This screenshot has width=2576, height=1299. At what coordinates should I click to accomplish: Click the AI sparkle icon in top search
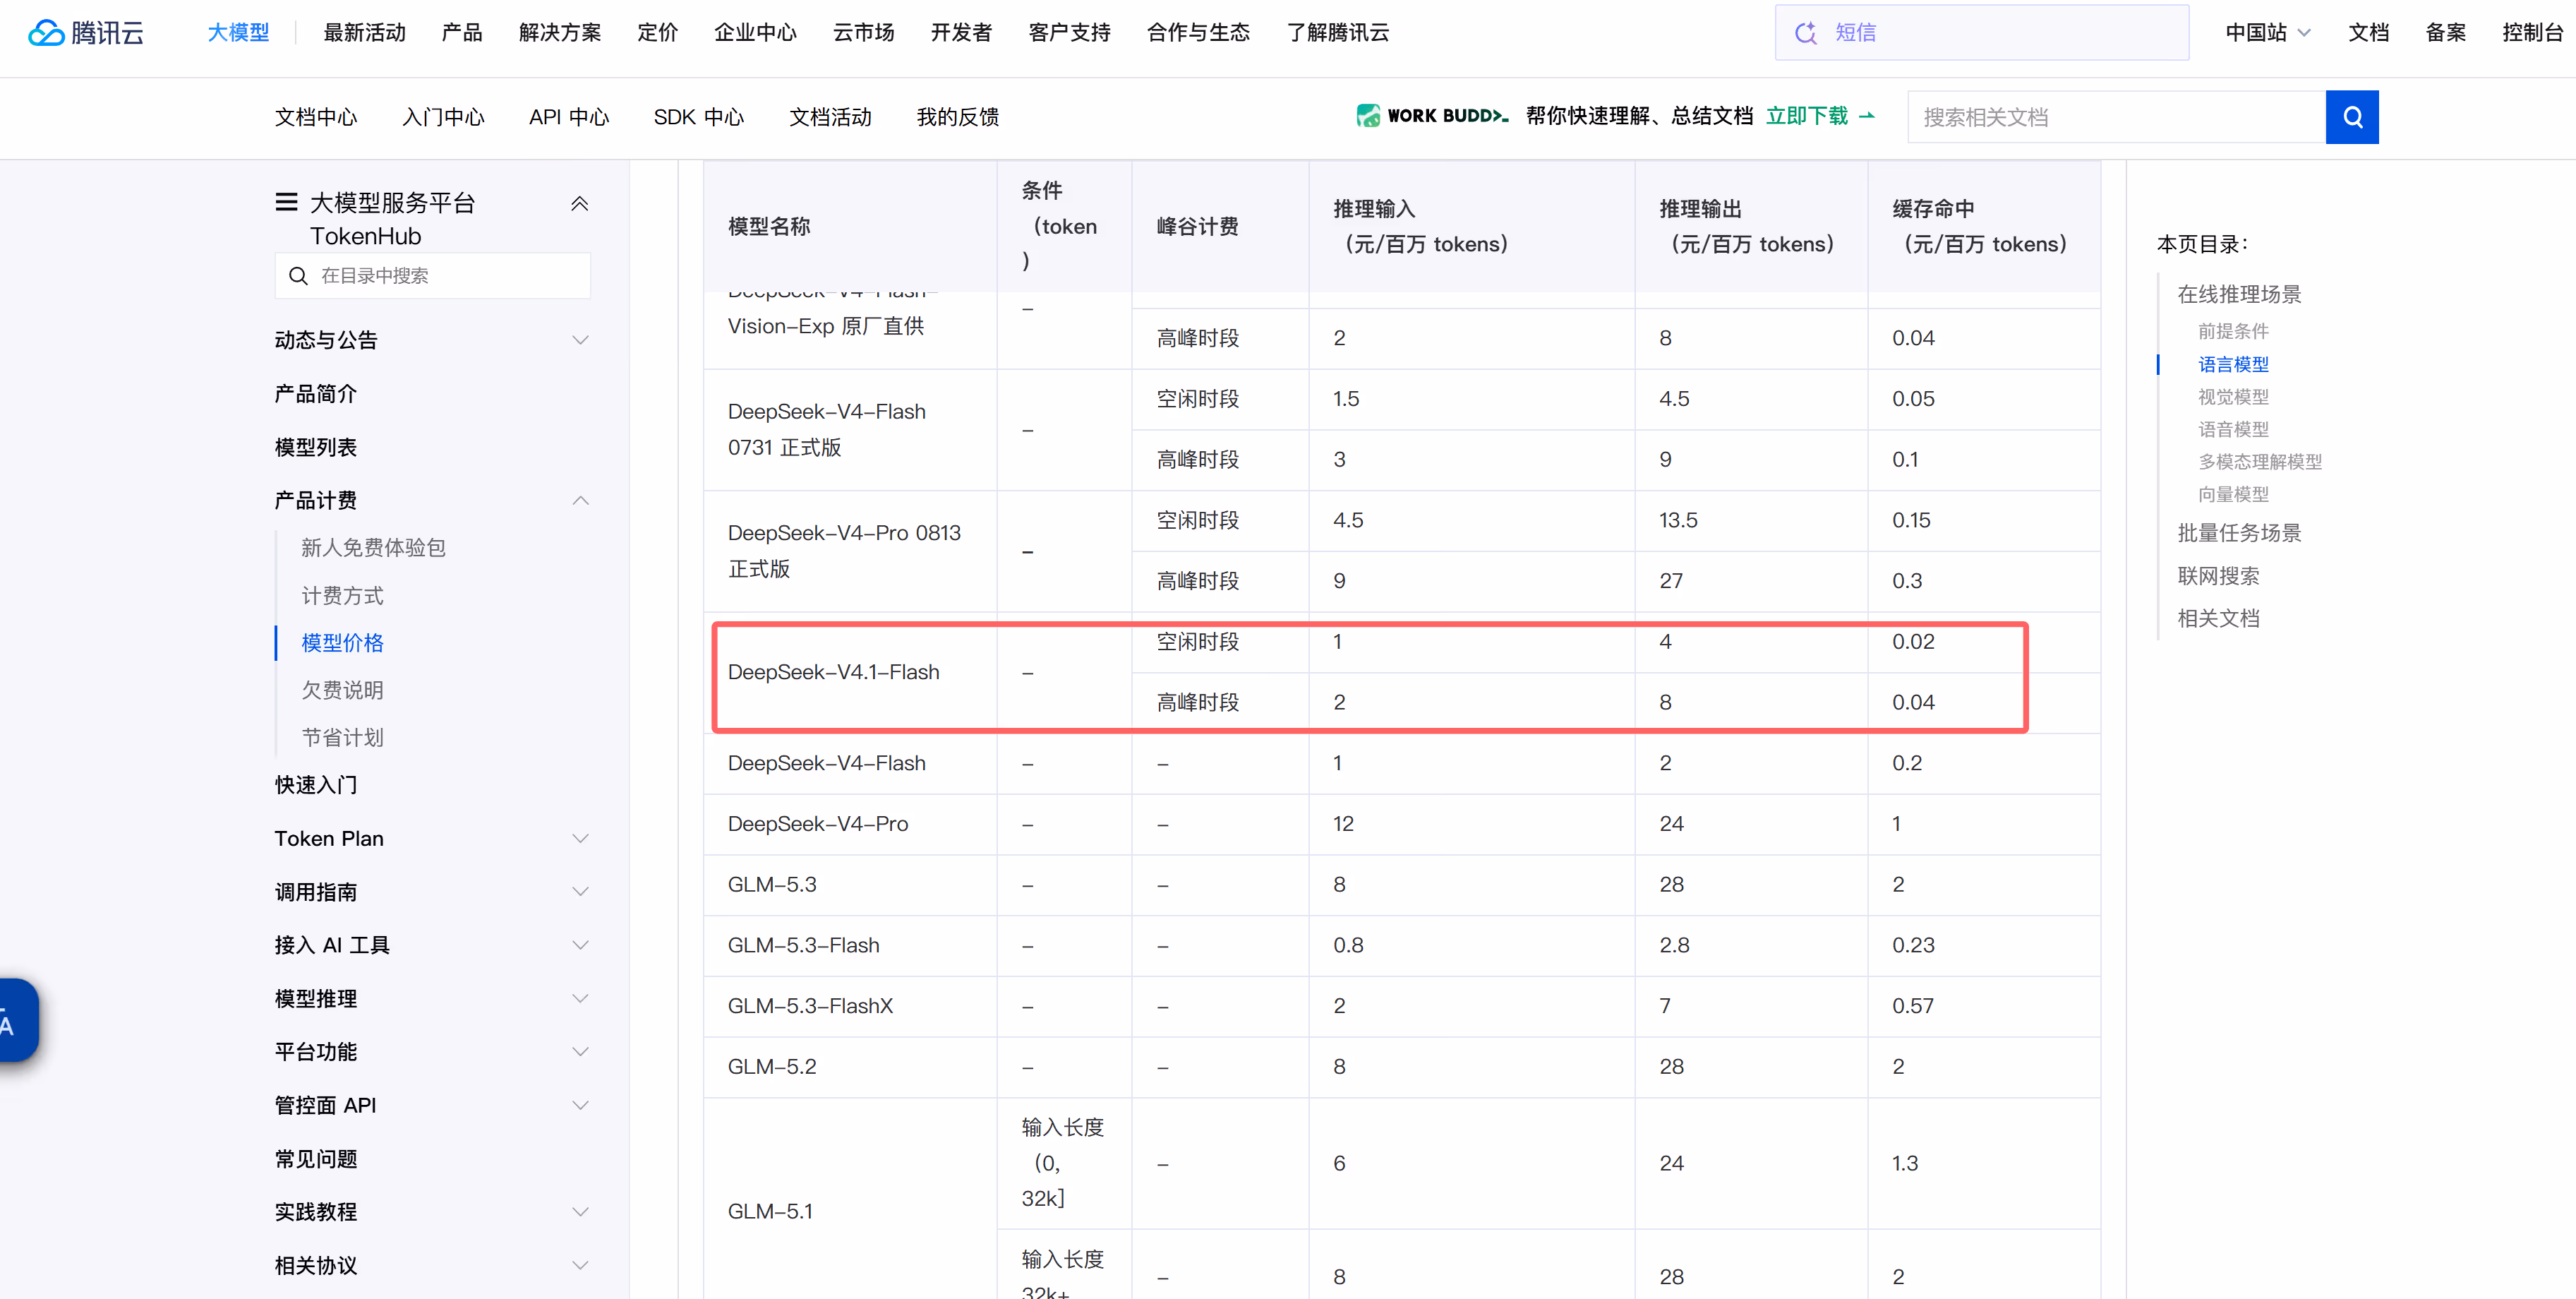point(1805,33)
